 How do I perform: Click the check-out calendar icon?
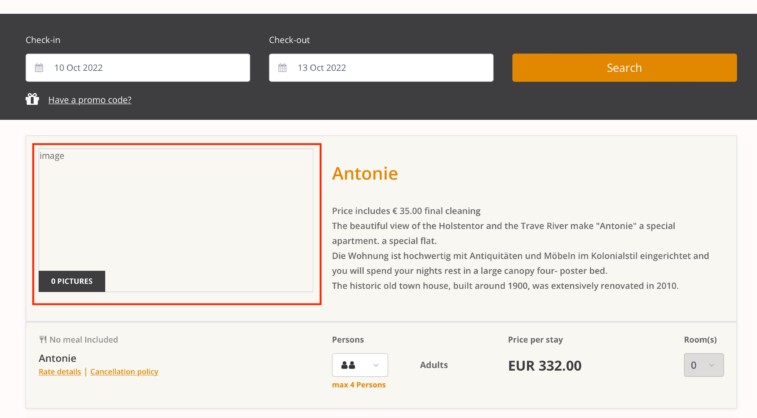tap(282, 68)
